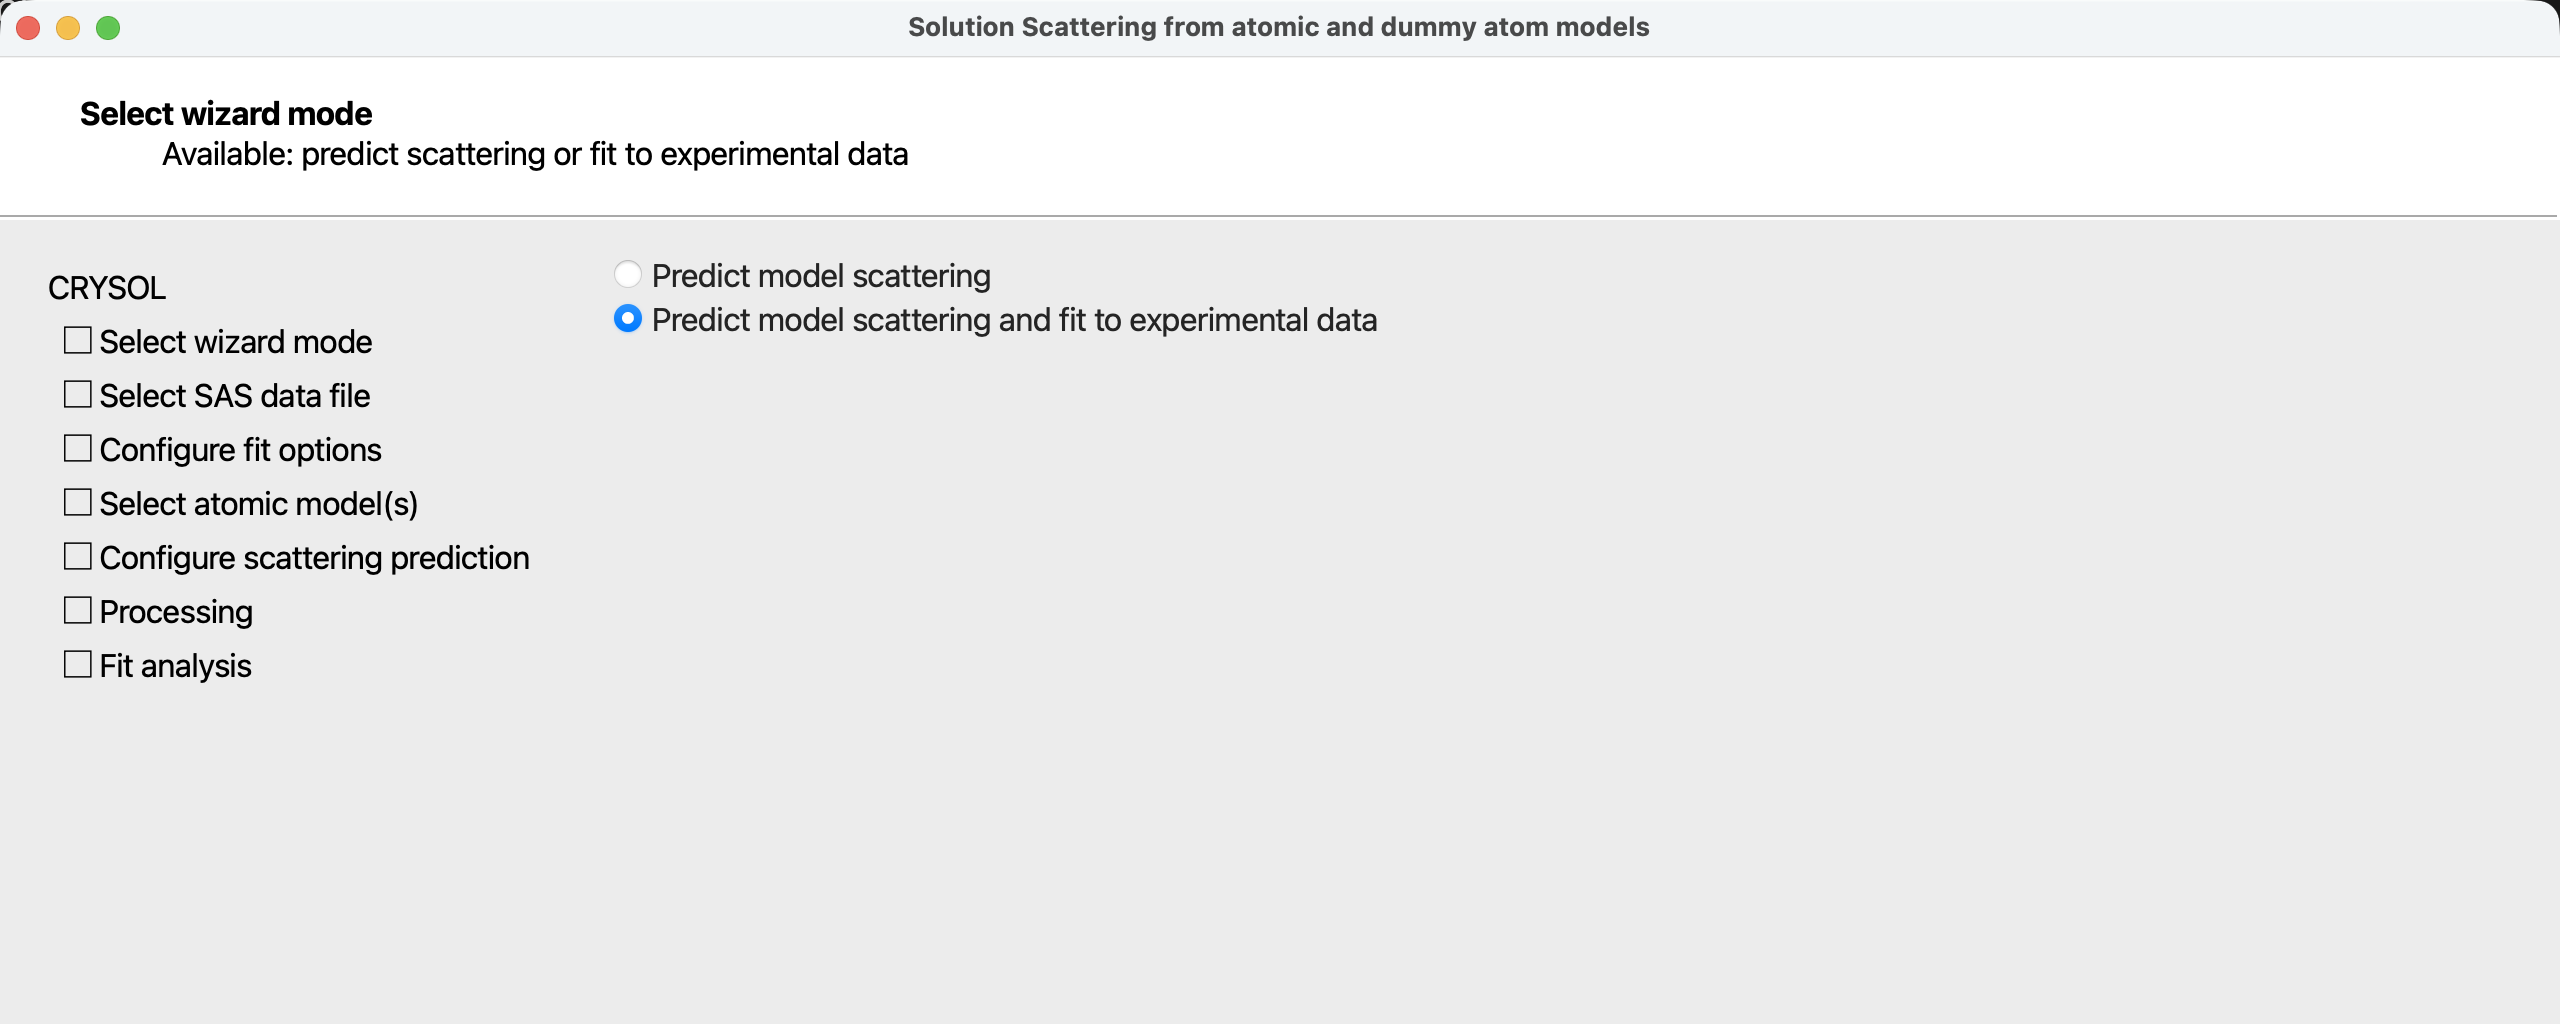Check the 'Select atomic model(s)' box
2560x1024 pixels.
77,503
